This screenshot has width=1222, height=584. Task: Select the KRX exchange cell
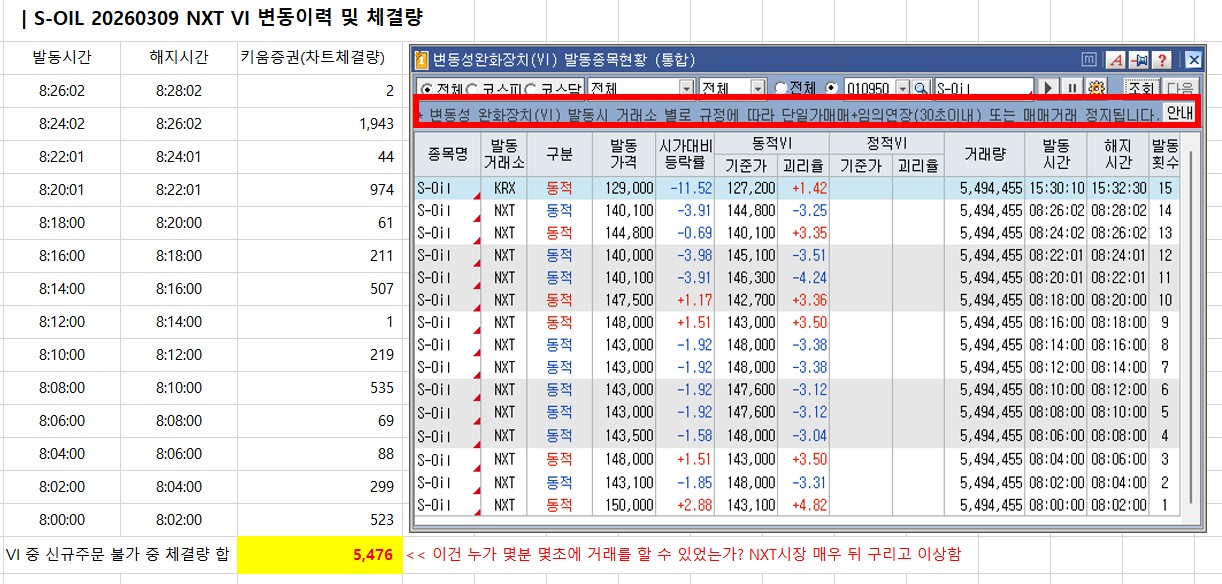click(504, 188)
